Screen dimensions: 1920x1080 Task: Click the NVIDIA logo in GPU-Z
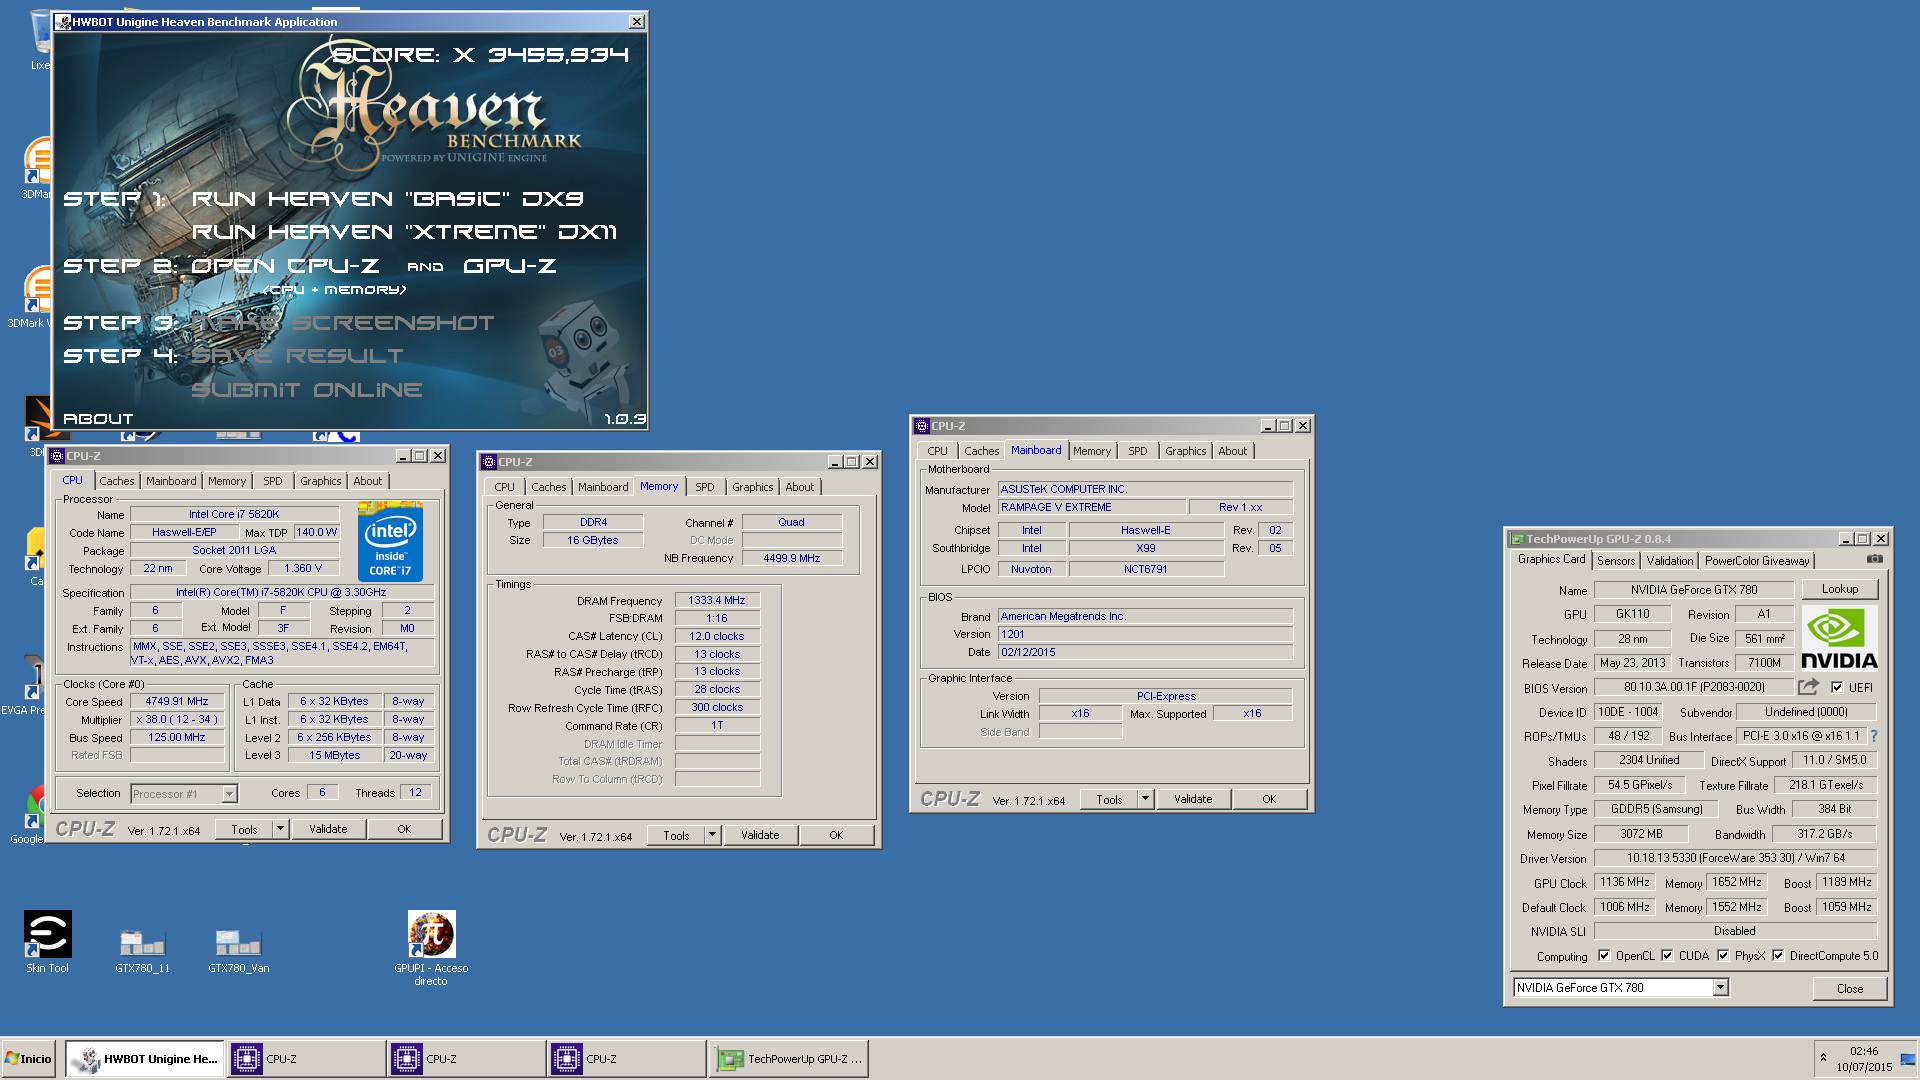(1839, 639)
